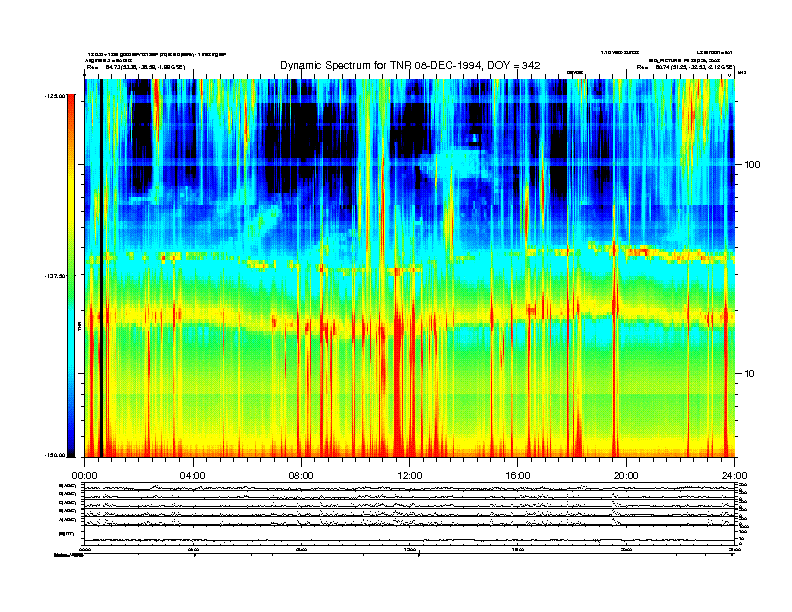Click the 16:00 time label under the spectrum

[518, 476]
